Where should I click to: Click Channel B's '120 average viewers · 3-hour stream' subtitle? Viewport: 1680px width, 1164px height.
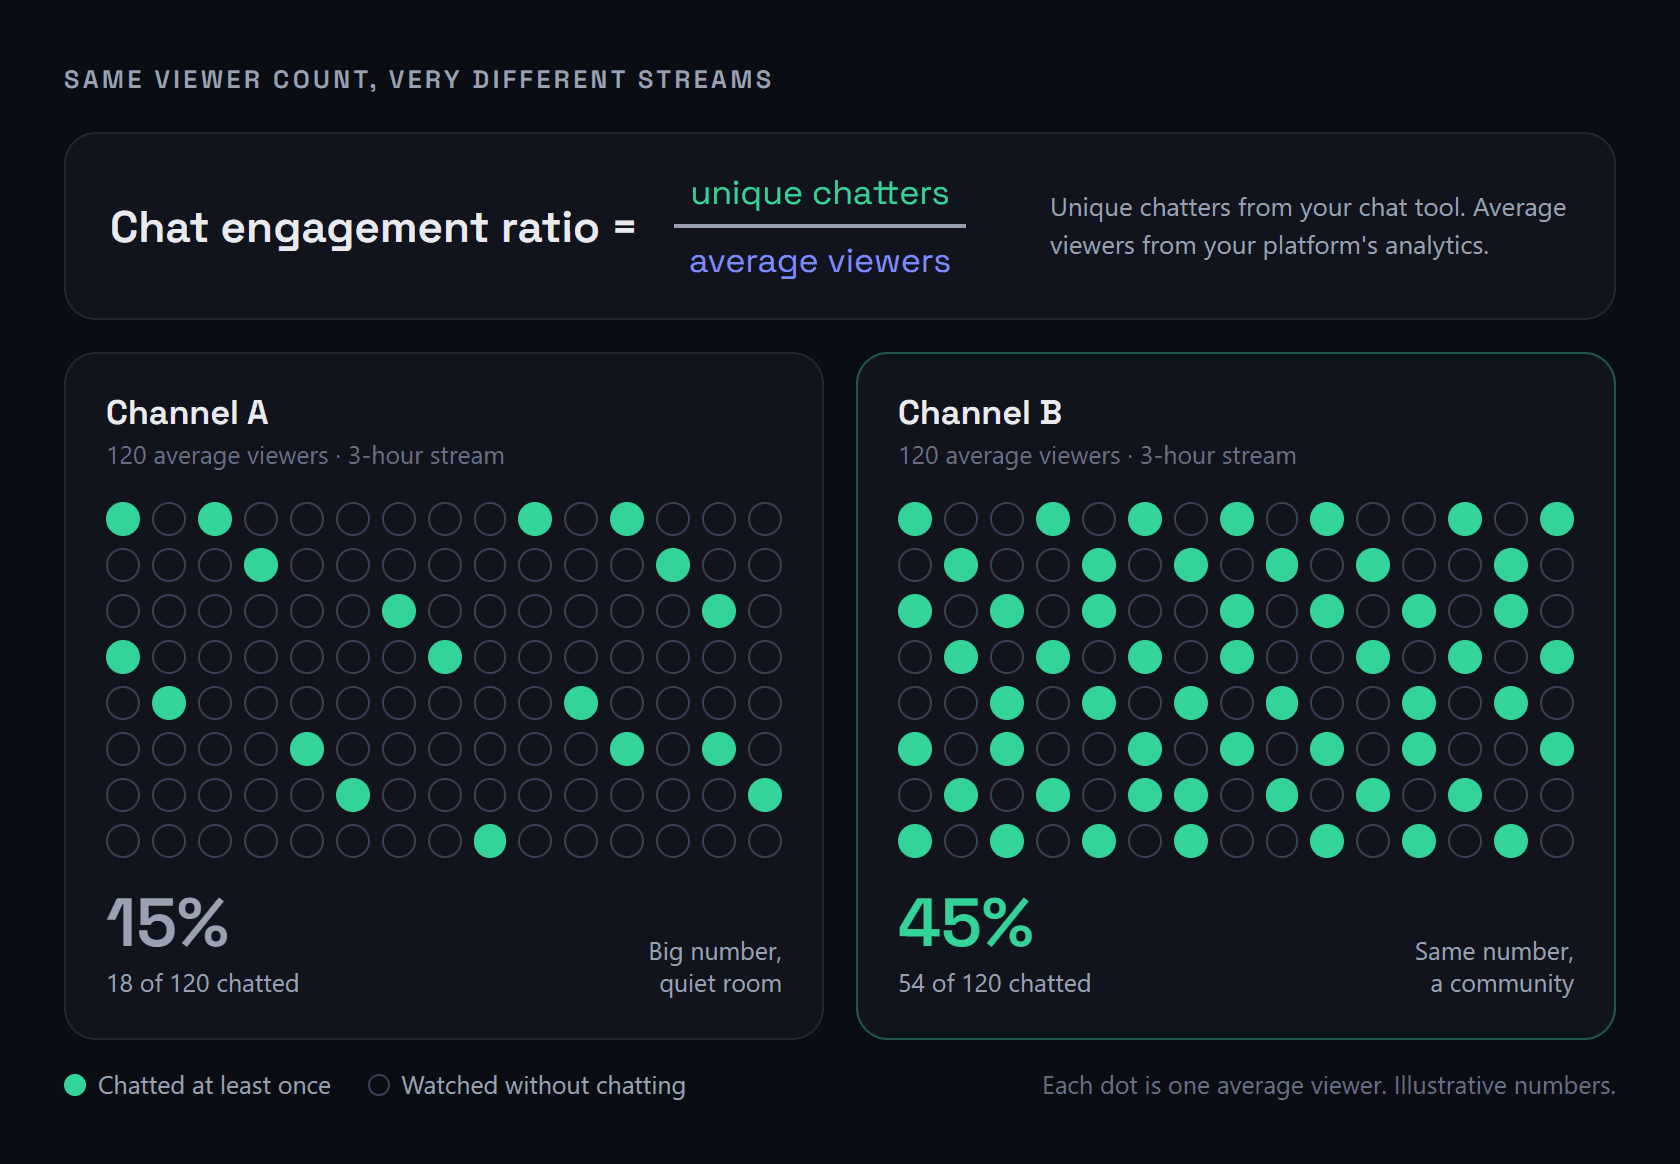click(1097, 456)
